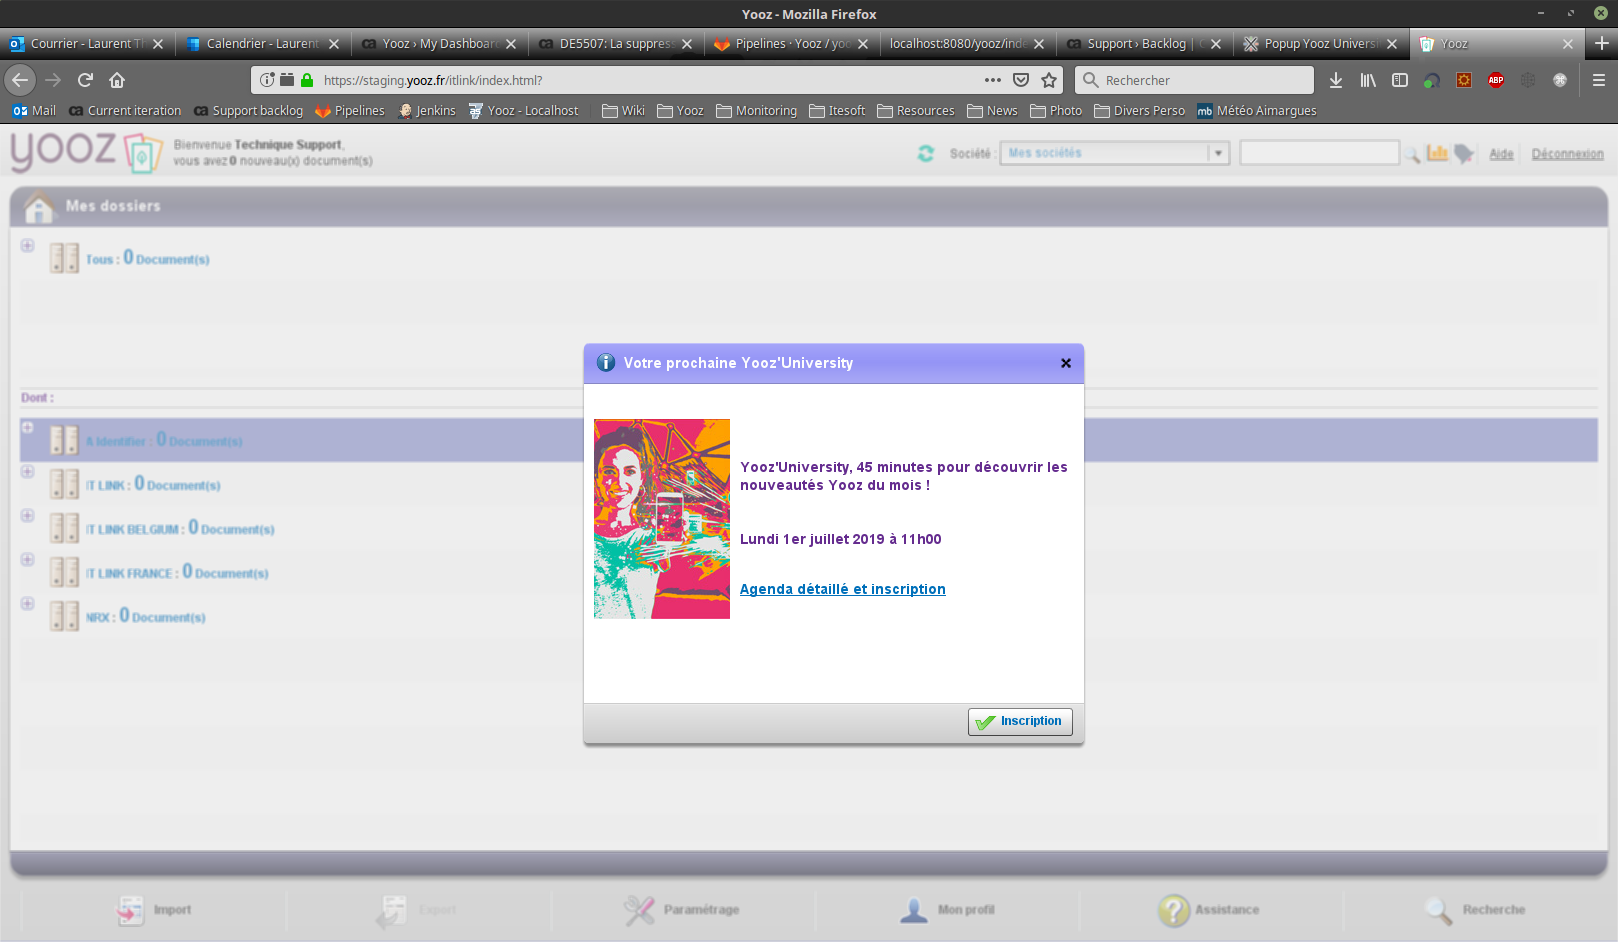
Task: Open the Wiki bookmarks folder
Action: pos(623,111)
